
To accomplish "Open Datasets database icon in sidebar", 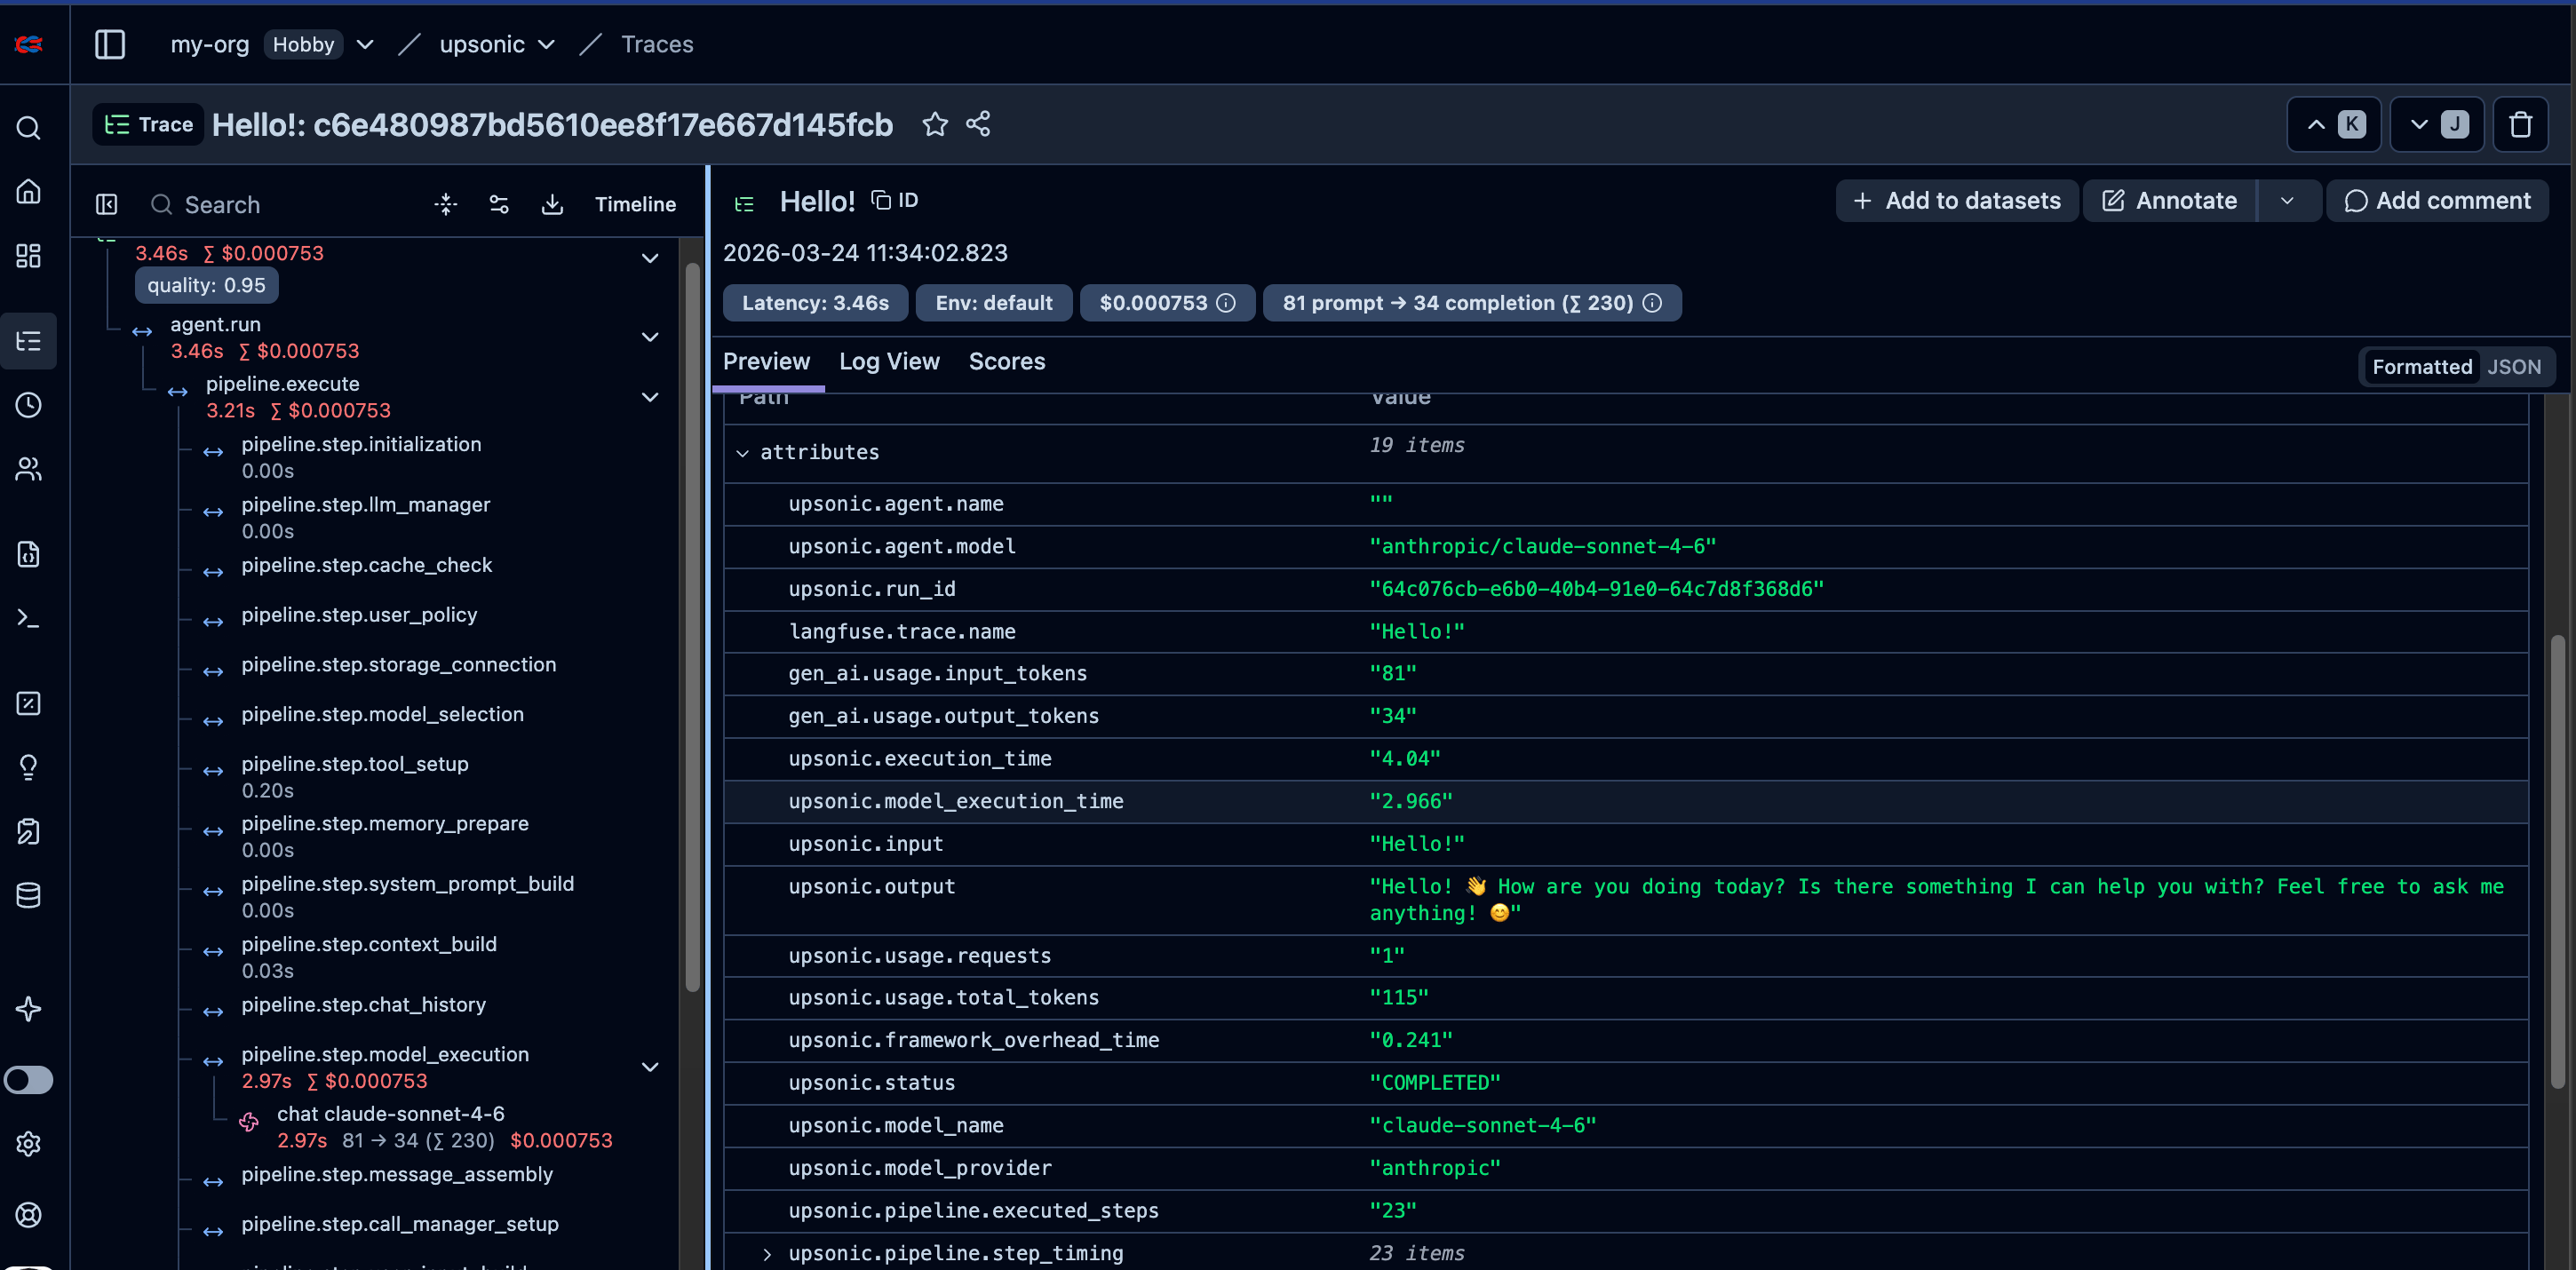I will tap(29, 895).
